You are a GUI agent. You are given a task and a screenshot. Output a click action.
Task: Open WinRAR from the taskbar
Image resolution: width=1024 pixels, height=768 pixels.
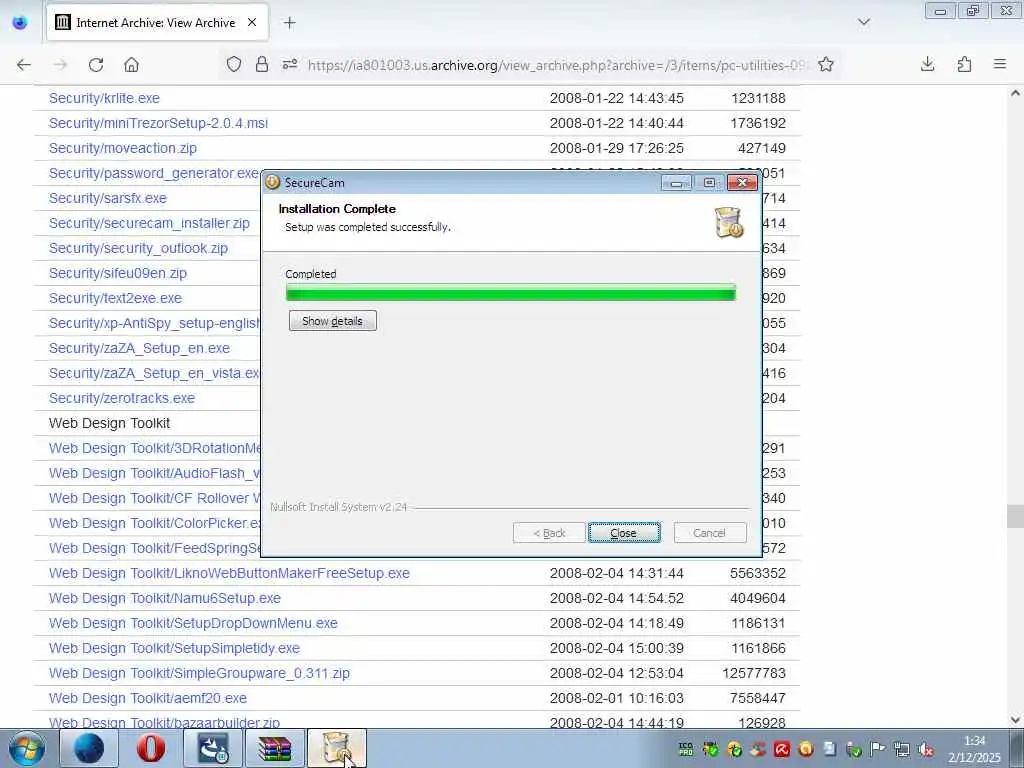click(x=274, y=748)
